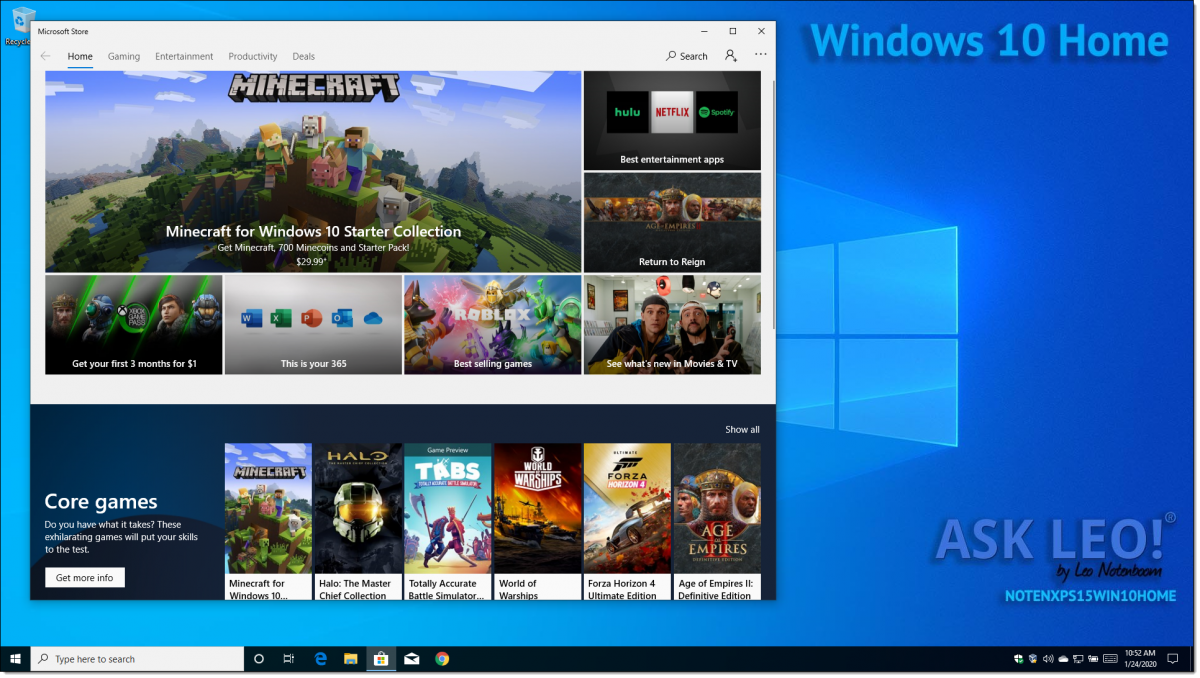Click Show all for Core games
The image size is (1200, 678).
point(742,429)
